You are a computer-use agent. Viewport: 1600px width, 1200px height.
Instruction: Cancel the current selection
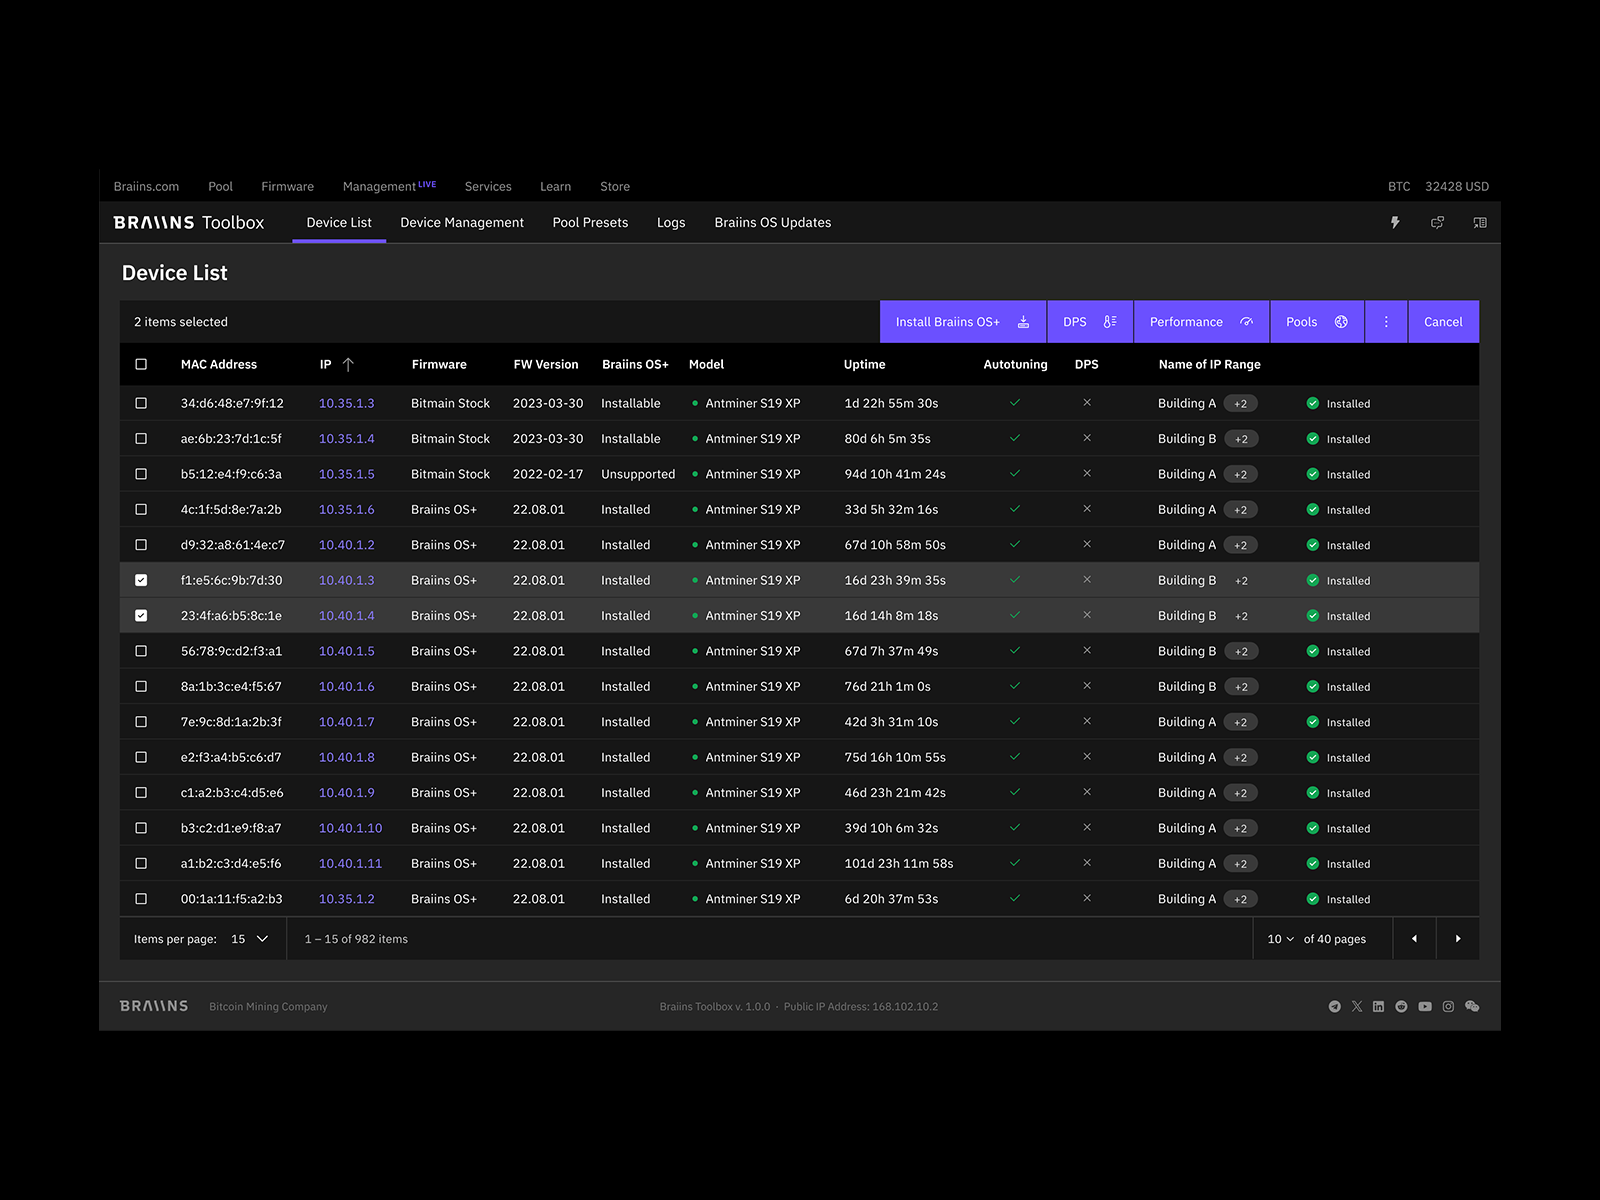[x=1443, y=322]
